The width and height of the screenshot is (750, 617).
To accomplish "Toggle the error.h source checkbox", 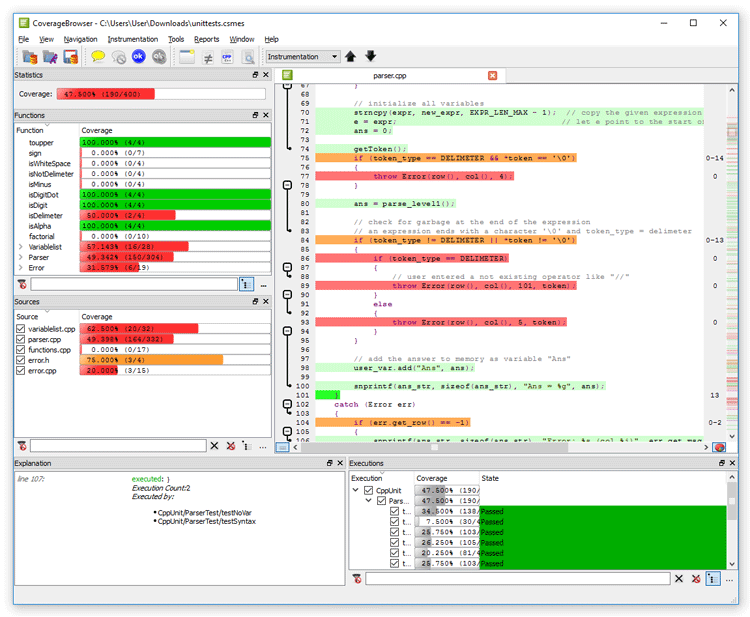I will [20, 359].
